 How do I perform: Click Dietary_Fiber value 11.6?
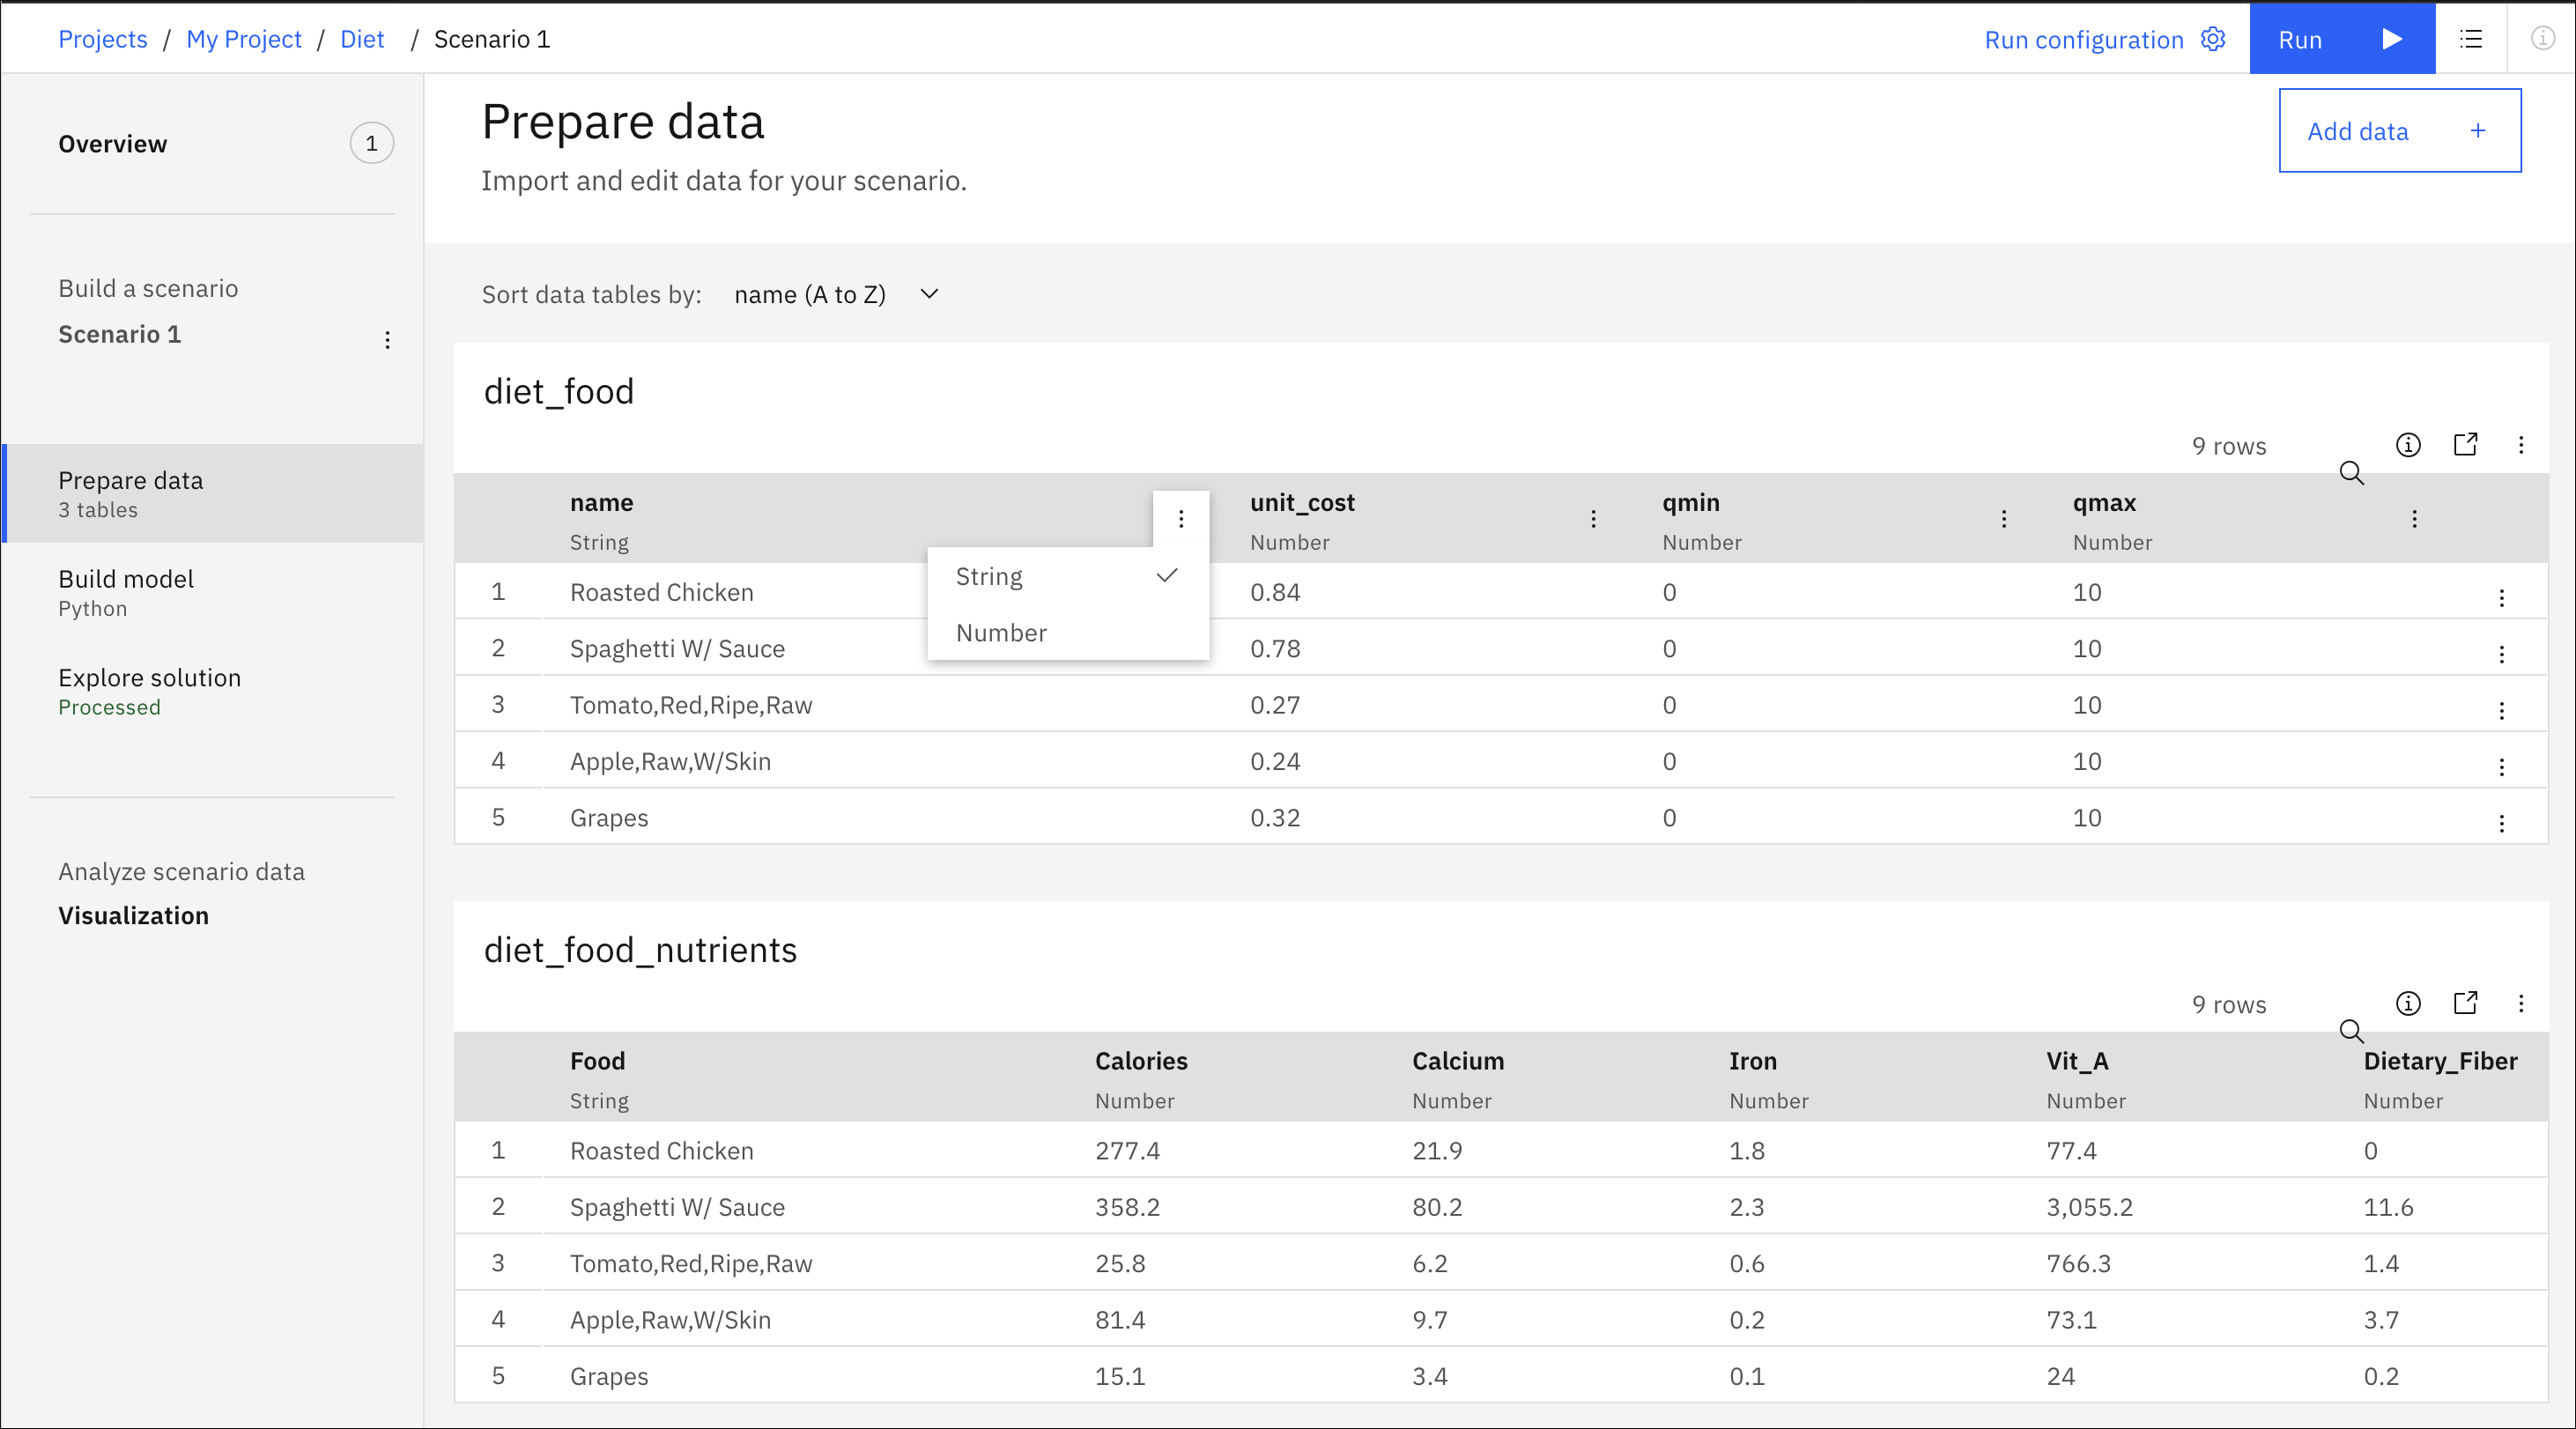coord(2388,1206)
